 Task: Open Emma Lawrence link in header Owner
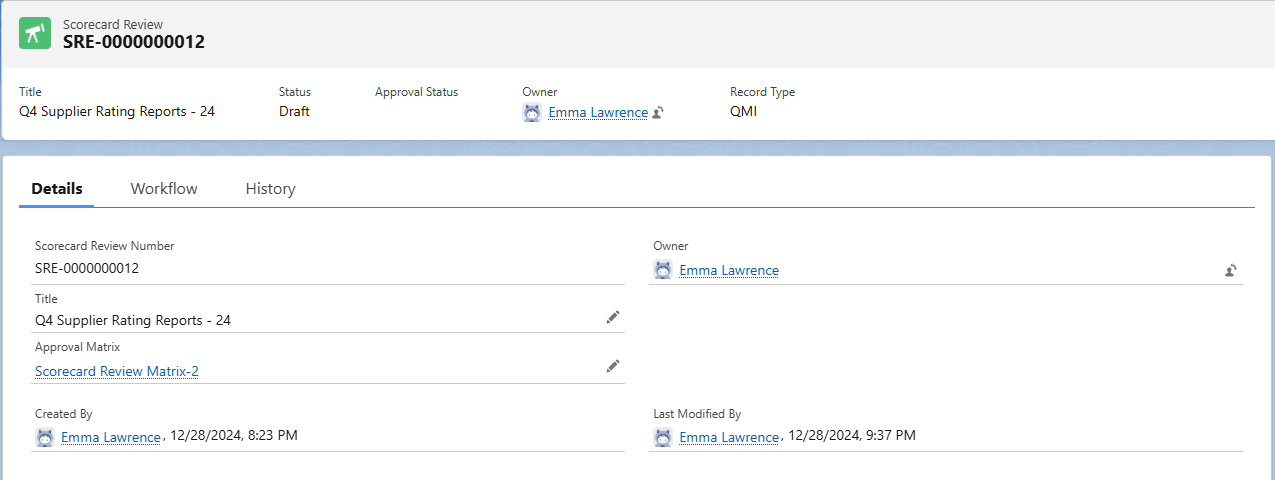click(598, 113)
